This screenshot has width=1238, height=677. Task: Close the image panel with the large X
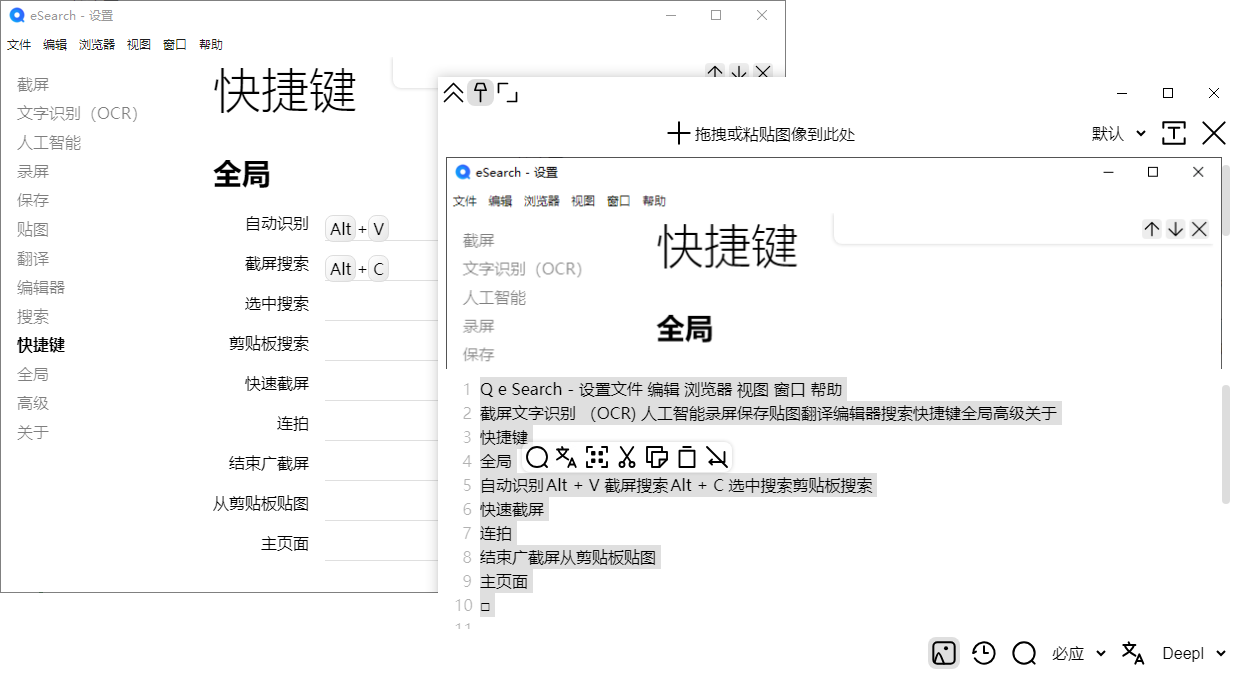click(x=1213, y=133)
